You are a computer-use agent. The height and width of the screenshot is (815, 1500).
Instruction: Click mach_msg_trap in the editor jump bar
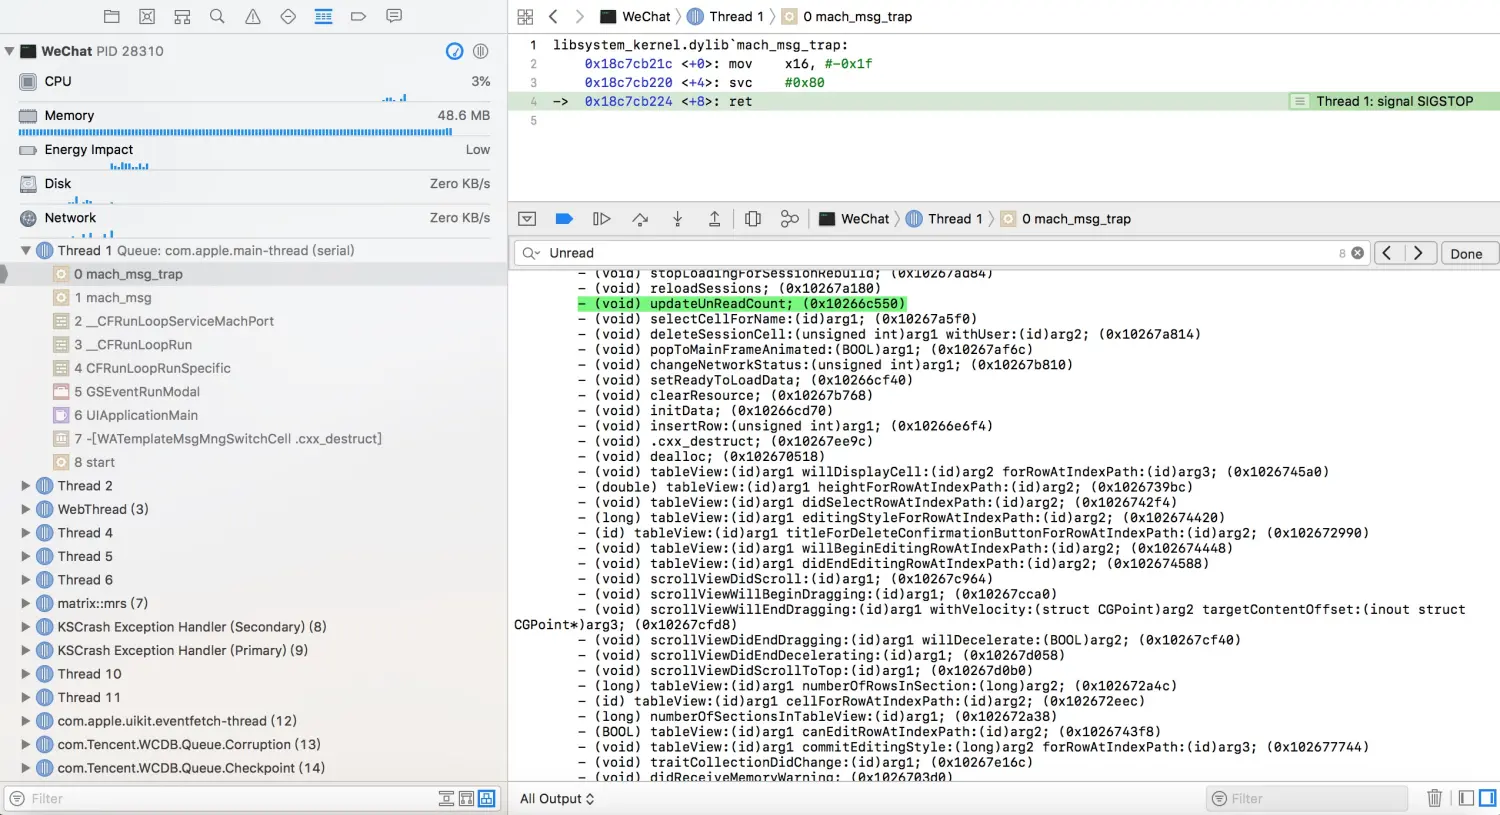tap(847, 17)
